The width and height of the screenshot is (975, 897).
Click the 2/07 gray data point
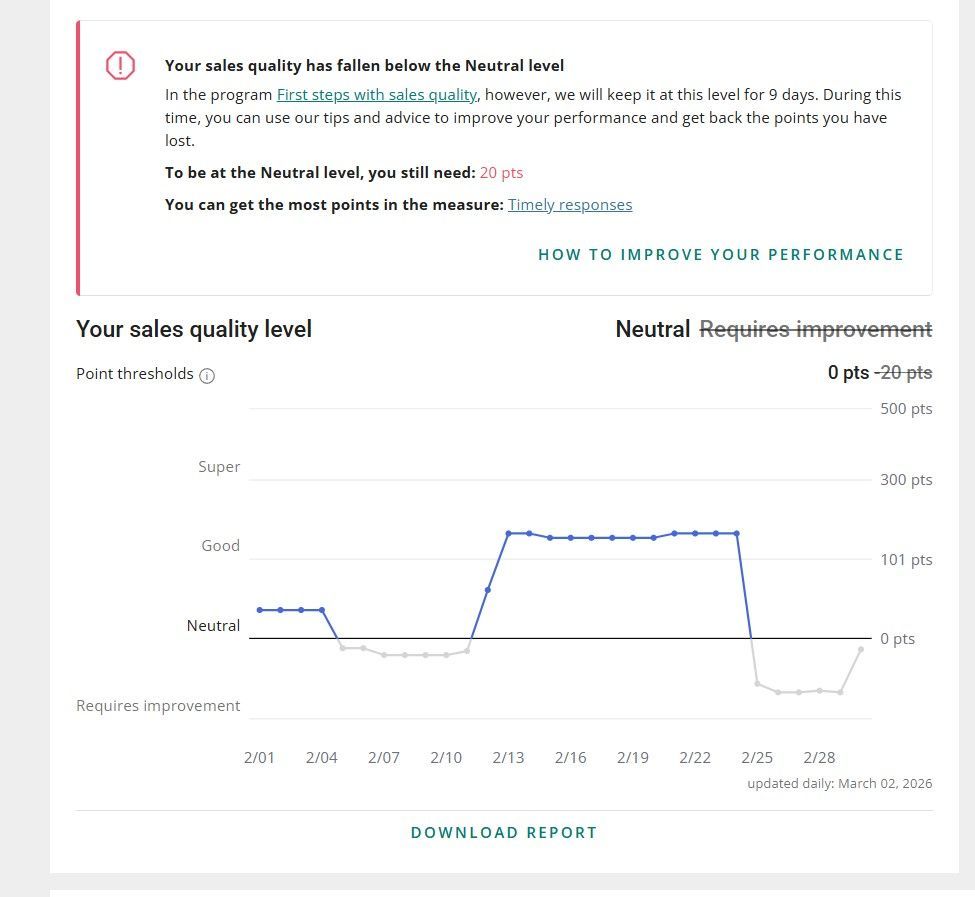pos(384,655)
